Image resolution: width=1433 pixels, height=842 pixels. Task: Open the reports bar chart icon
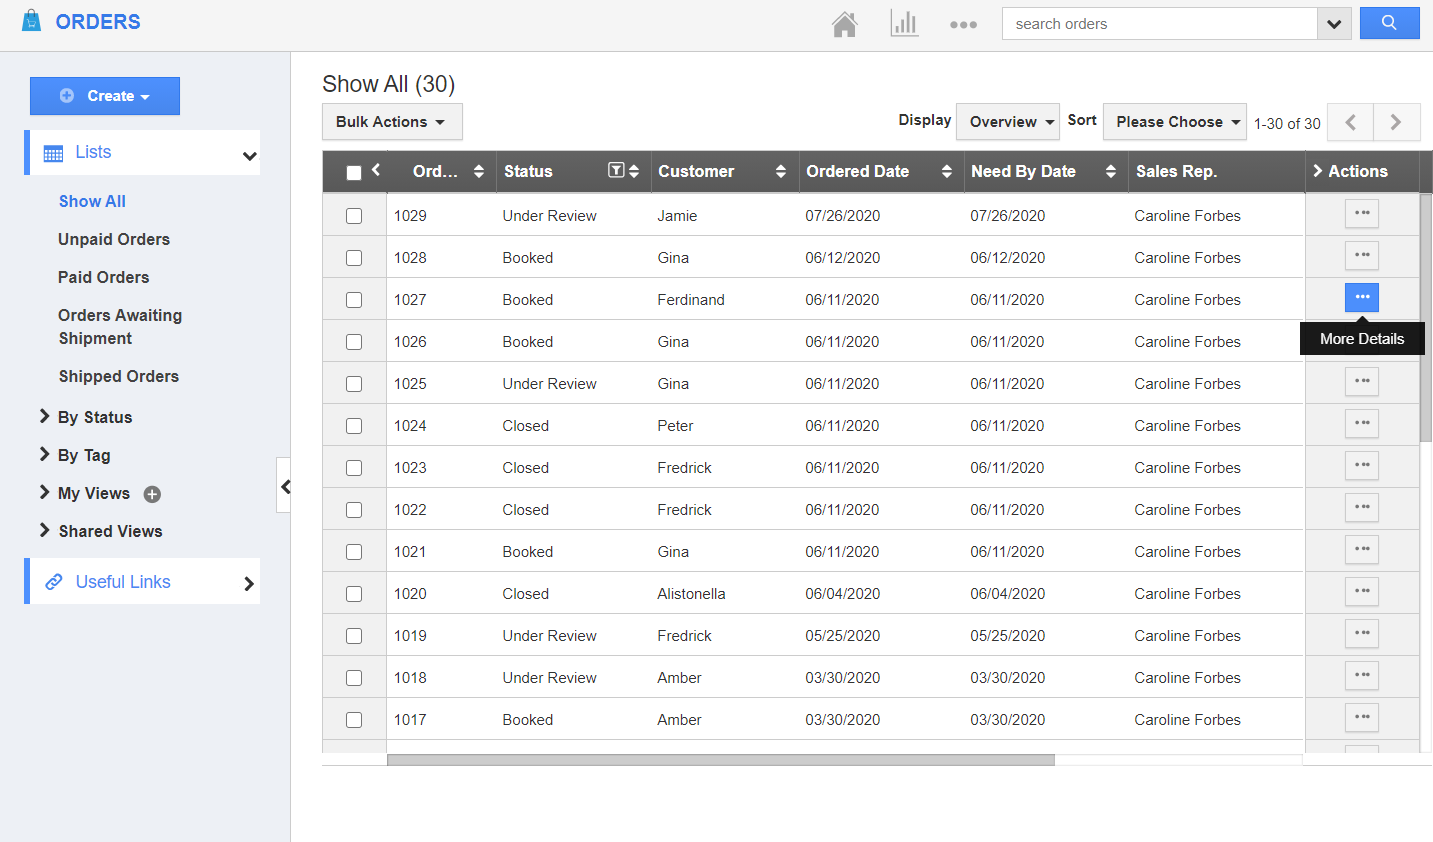[905, 23]
